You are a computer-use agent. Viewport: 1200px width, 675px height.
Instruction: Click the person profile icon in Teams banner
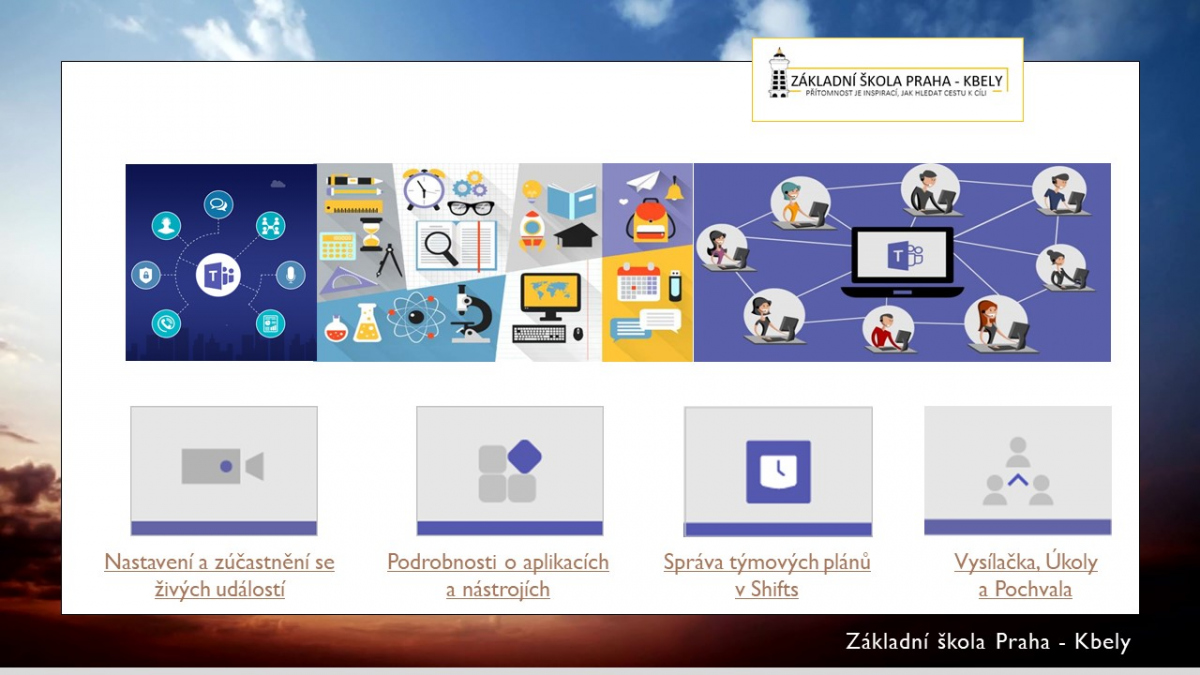166,226
